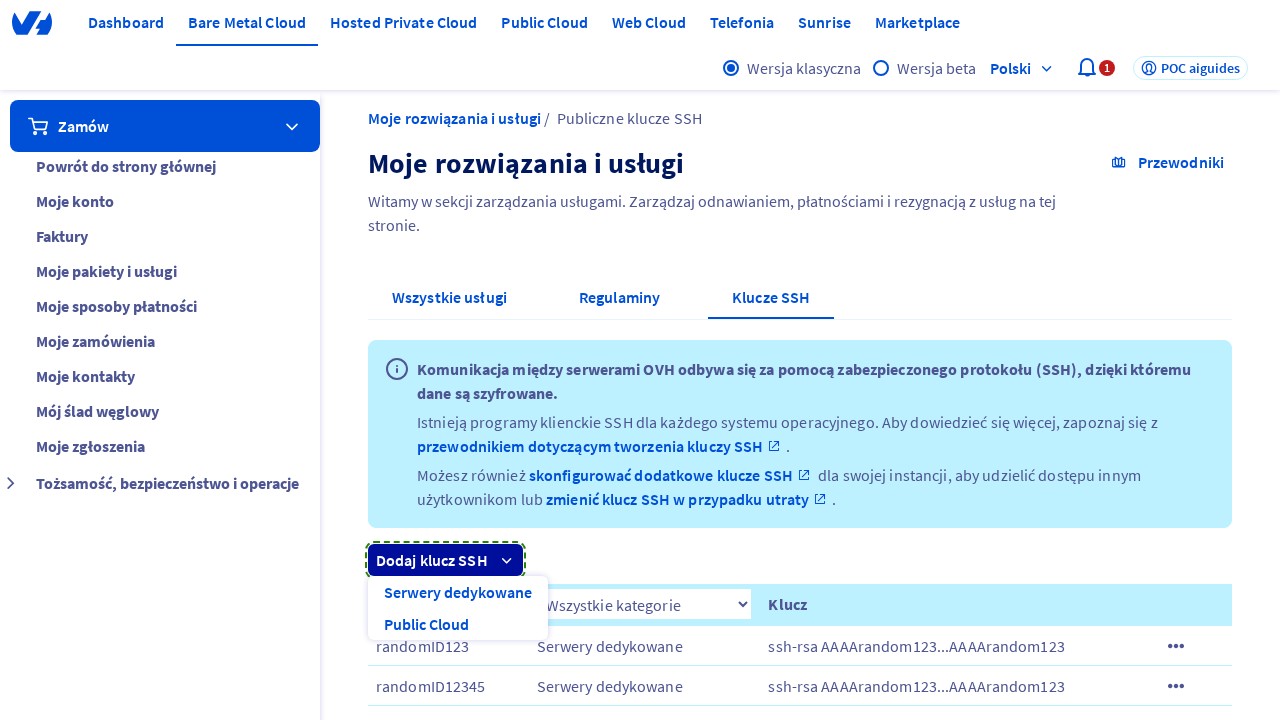1280x720 pixels.
Task: Click the POC aiguides user account badge
Action: pos(1190,68)
